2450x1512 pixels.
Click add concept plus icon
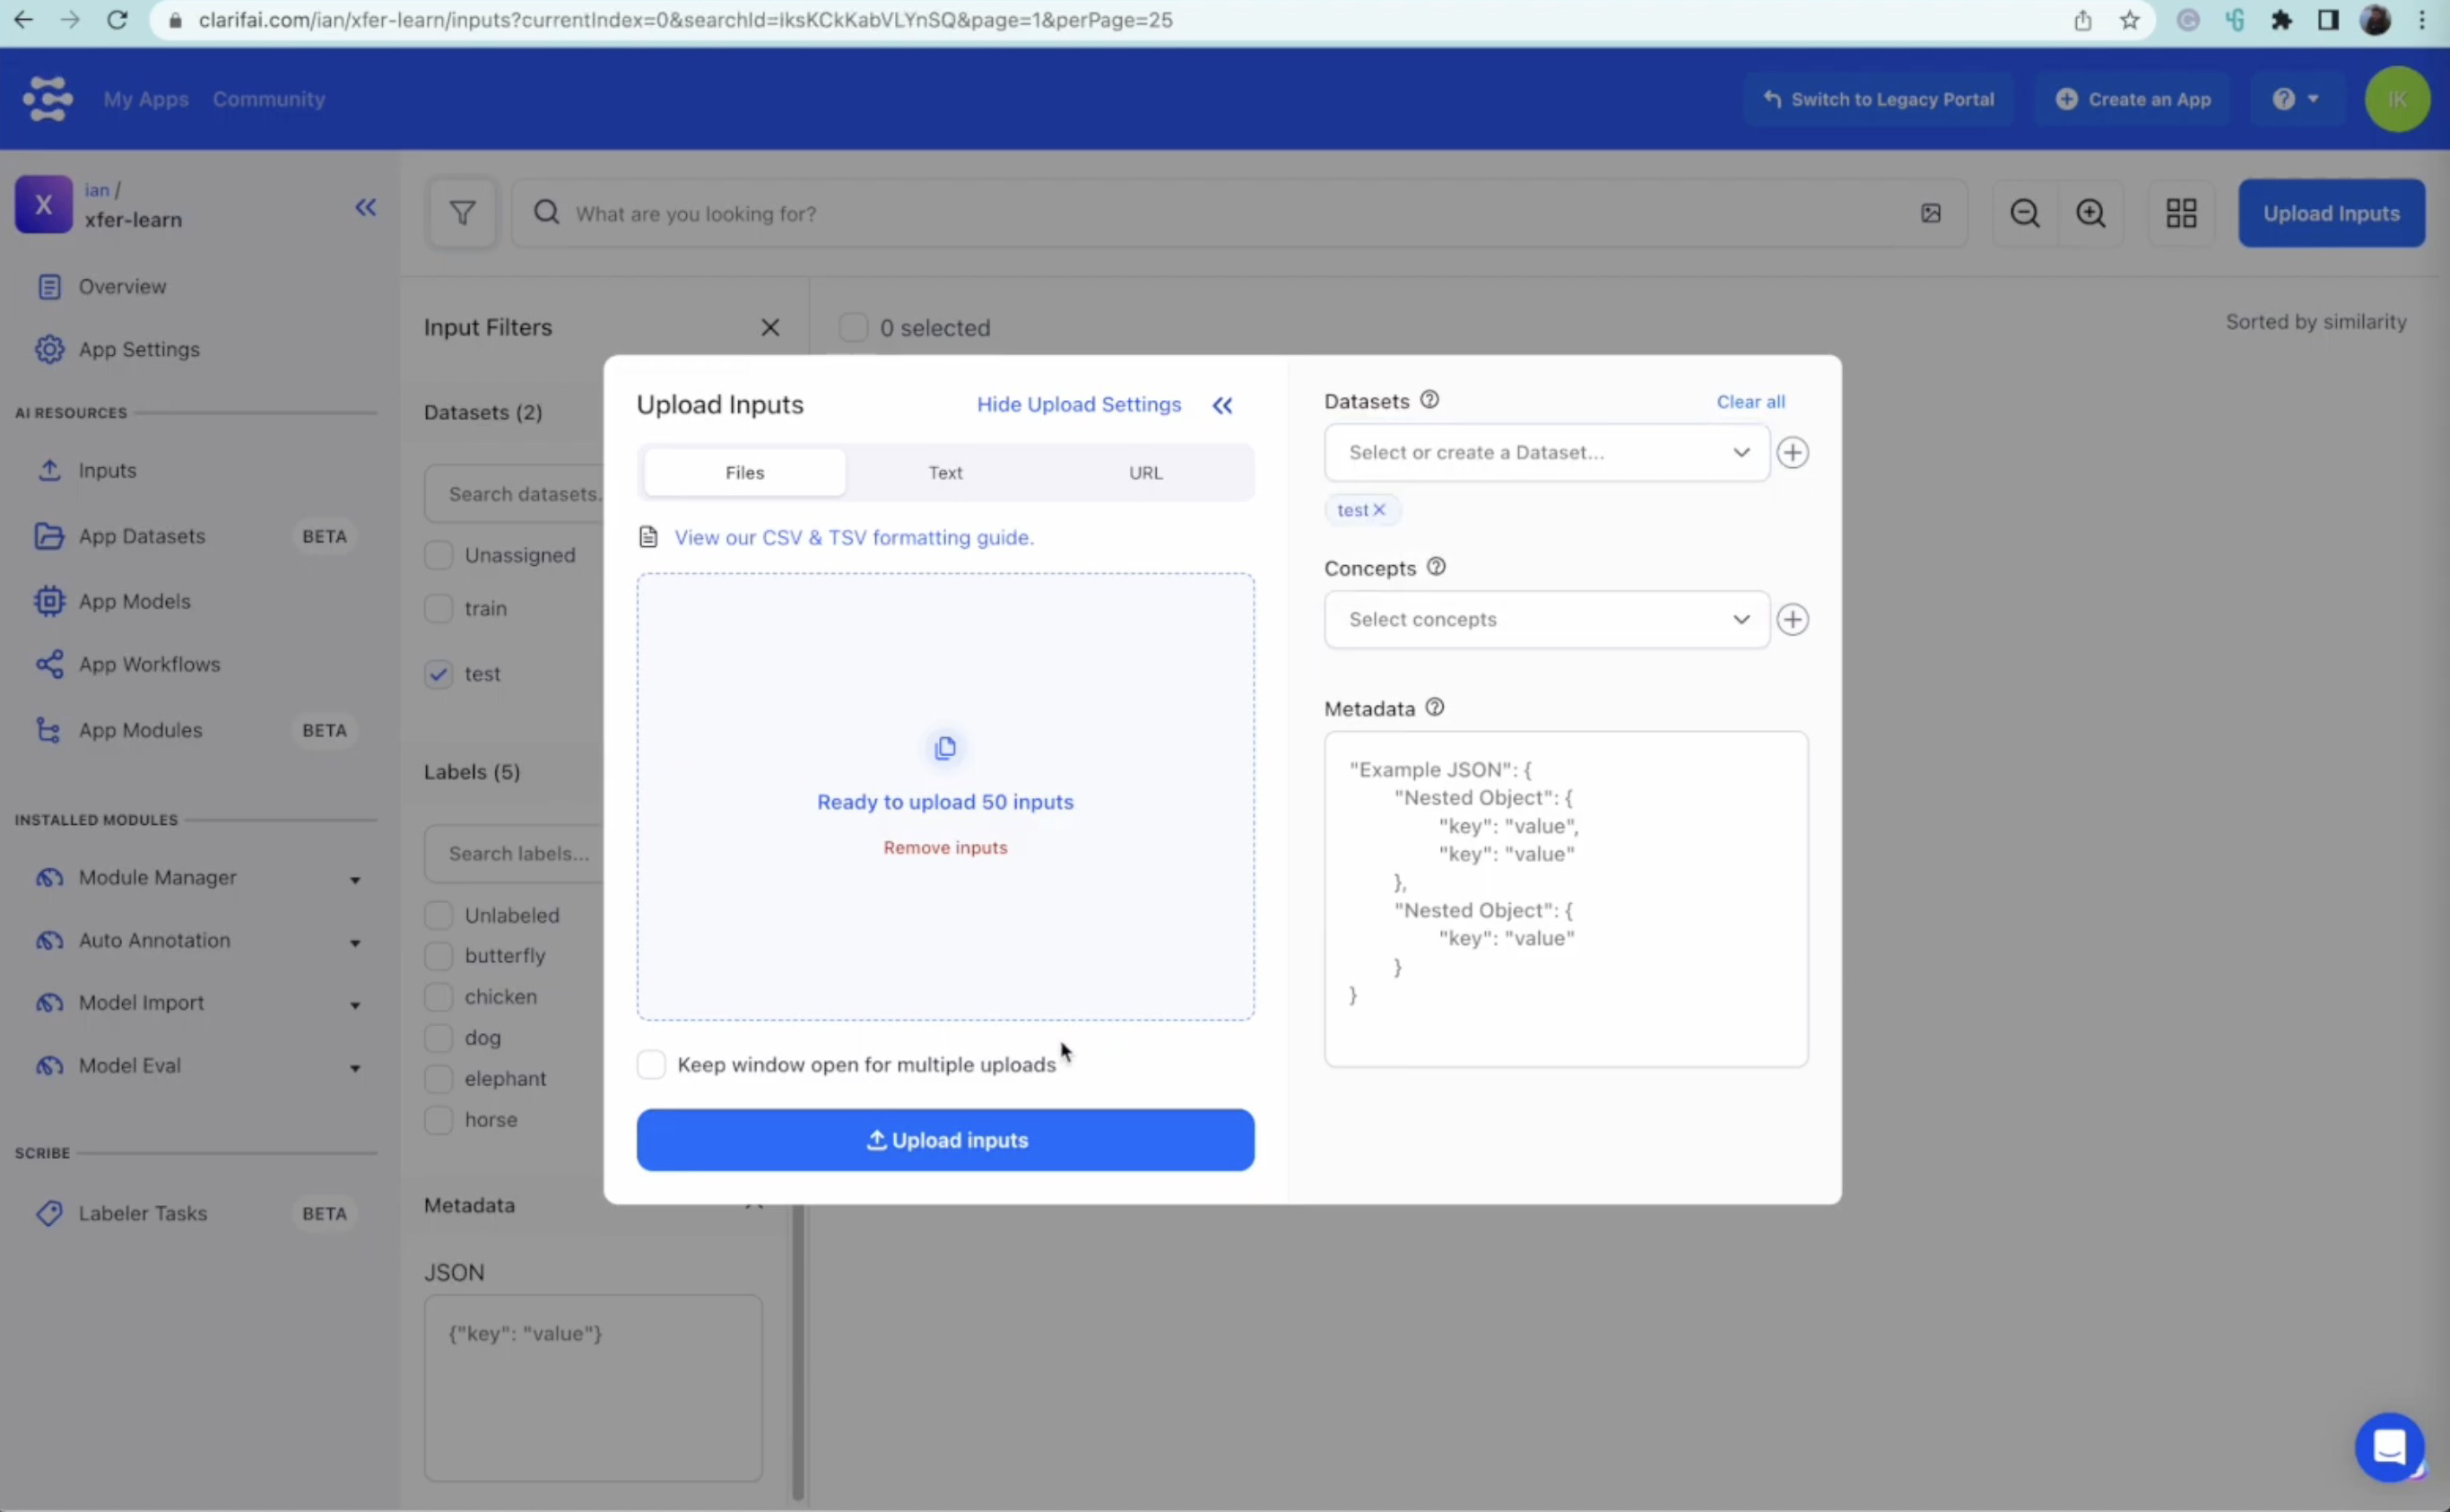[1793, 620]
